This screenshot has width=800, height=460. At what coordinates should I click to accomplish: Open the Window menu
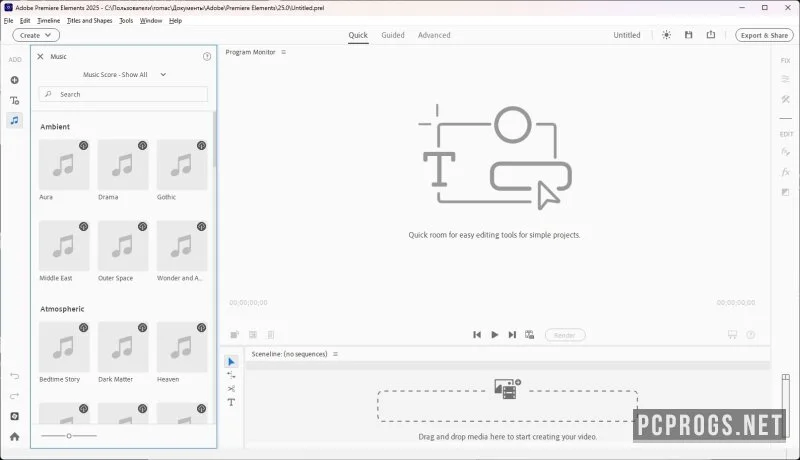click(x=151, y=21)
